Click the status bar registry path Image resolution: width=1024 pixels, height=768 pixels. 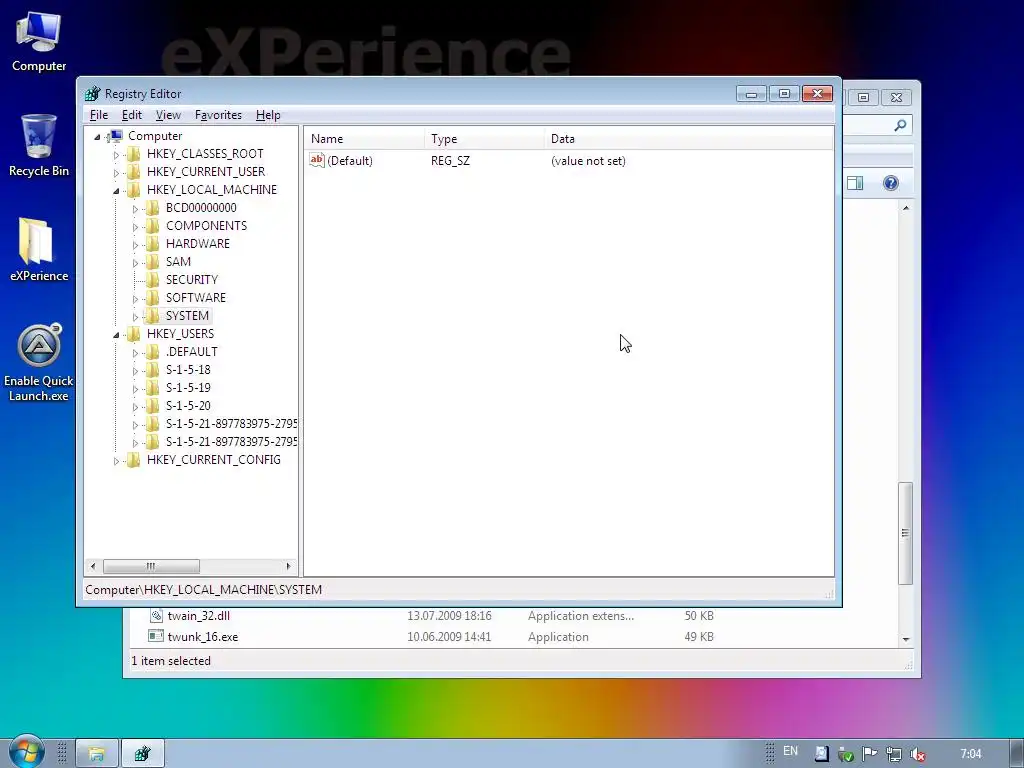coord(203,590)
